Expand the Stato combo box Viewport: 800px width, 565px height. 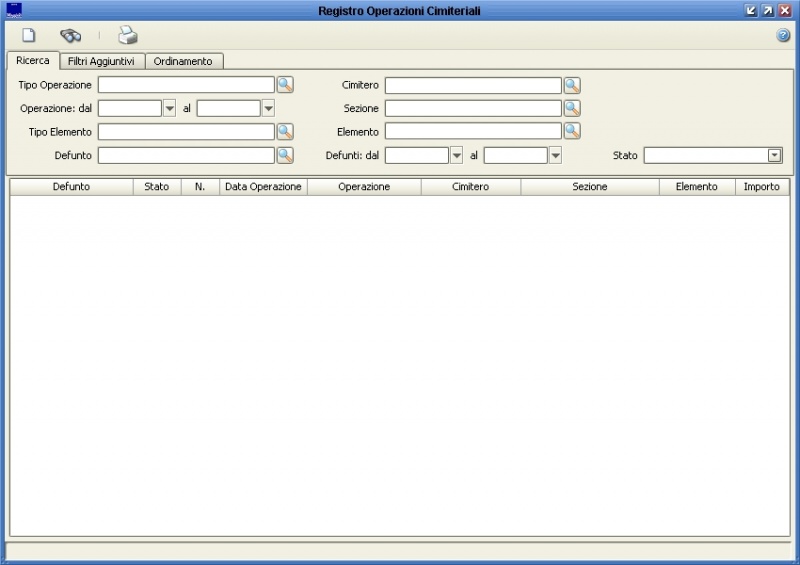[x=774, y=155]
